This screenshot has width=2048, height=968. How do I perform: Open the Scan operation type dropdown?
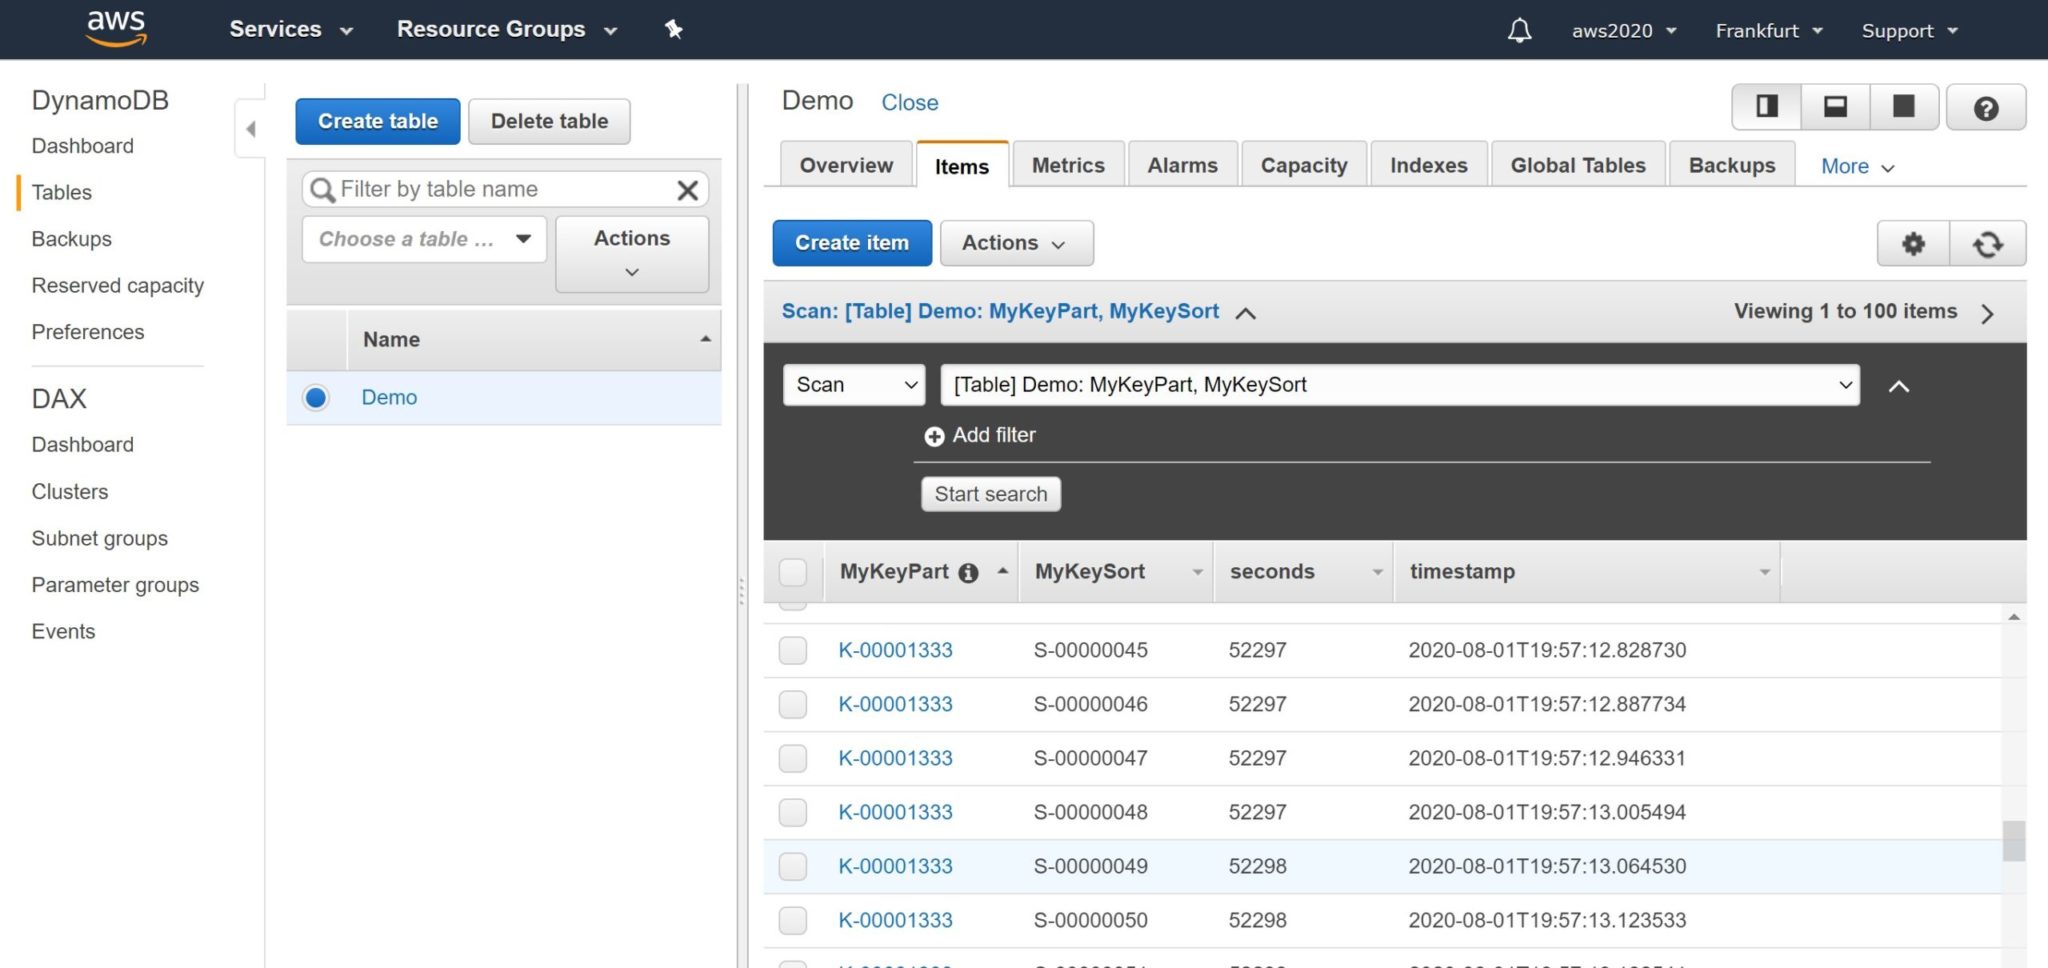pos(855,385)
